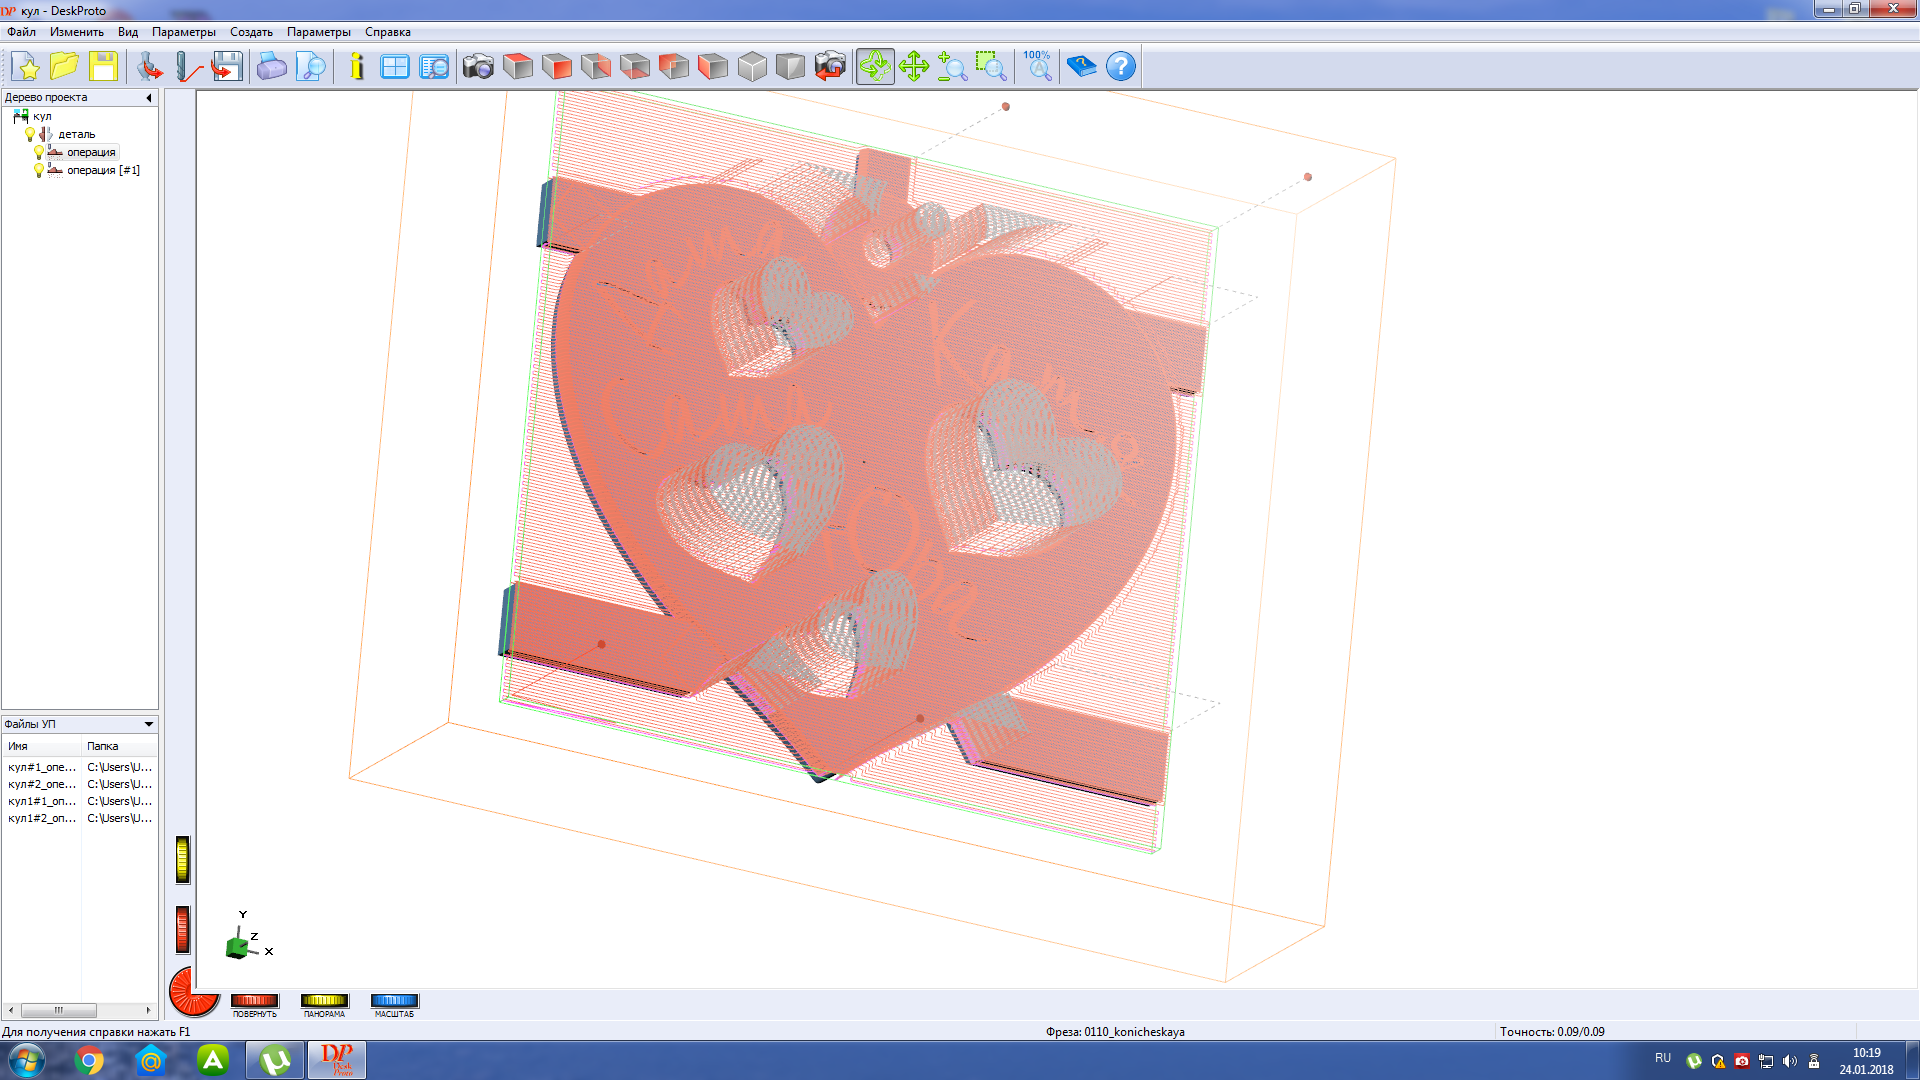Image resolution: width=1920 pixels, height=1080 pixels.
Task: Click the Save project floppy icon
Action: 103,67
